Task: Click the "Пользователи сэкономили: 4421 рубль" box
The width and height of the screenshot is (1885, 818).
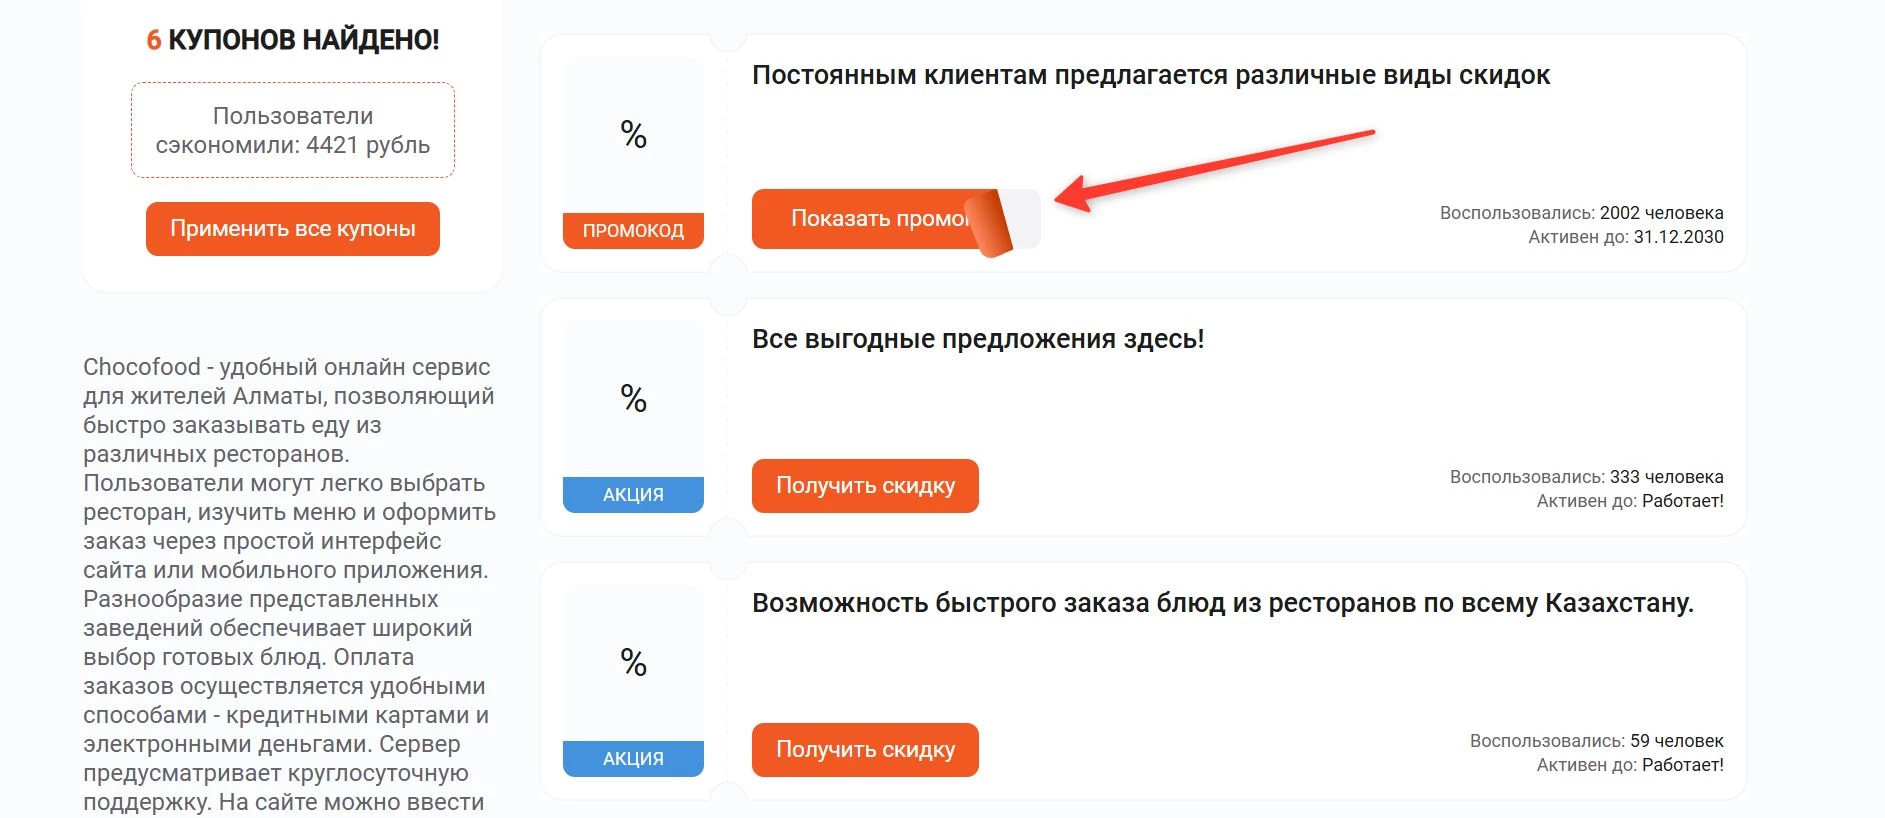Action: (293, 130)
